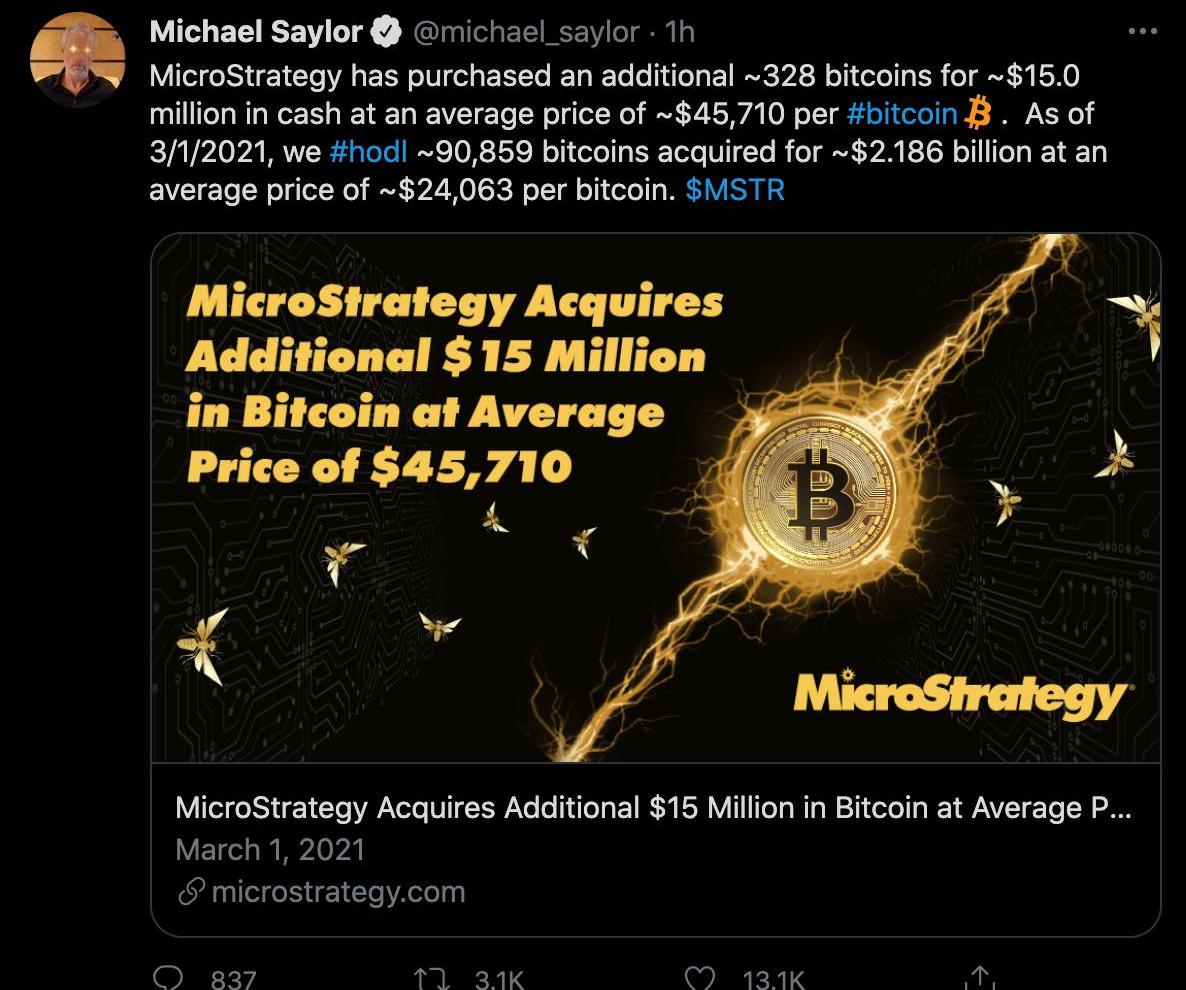
Task: Click the @michael_saylor handle
Action: [x=525, y=32]
